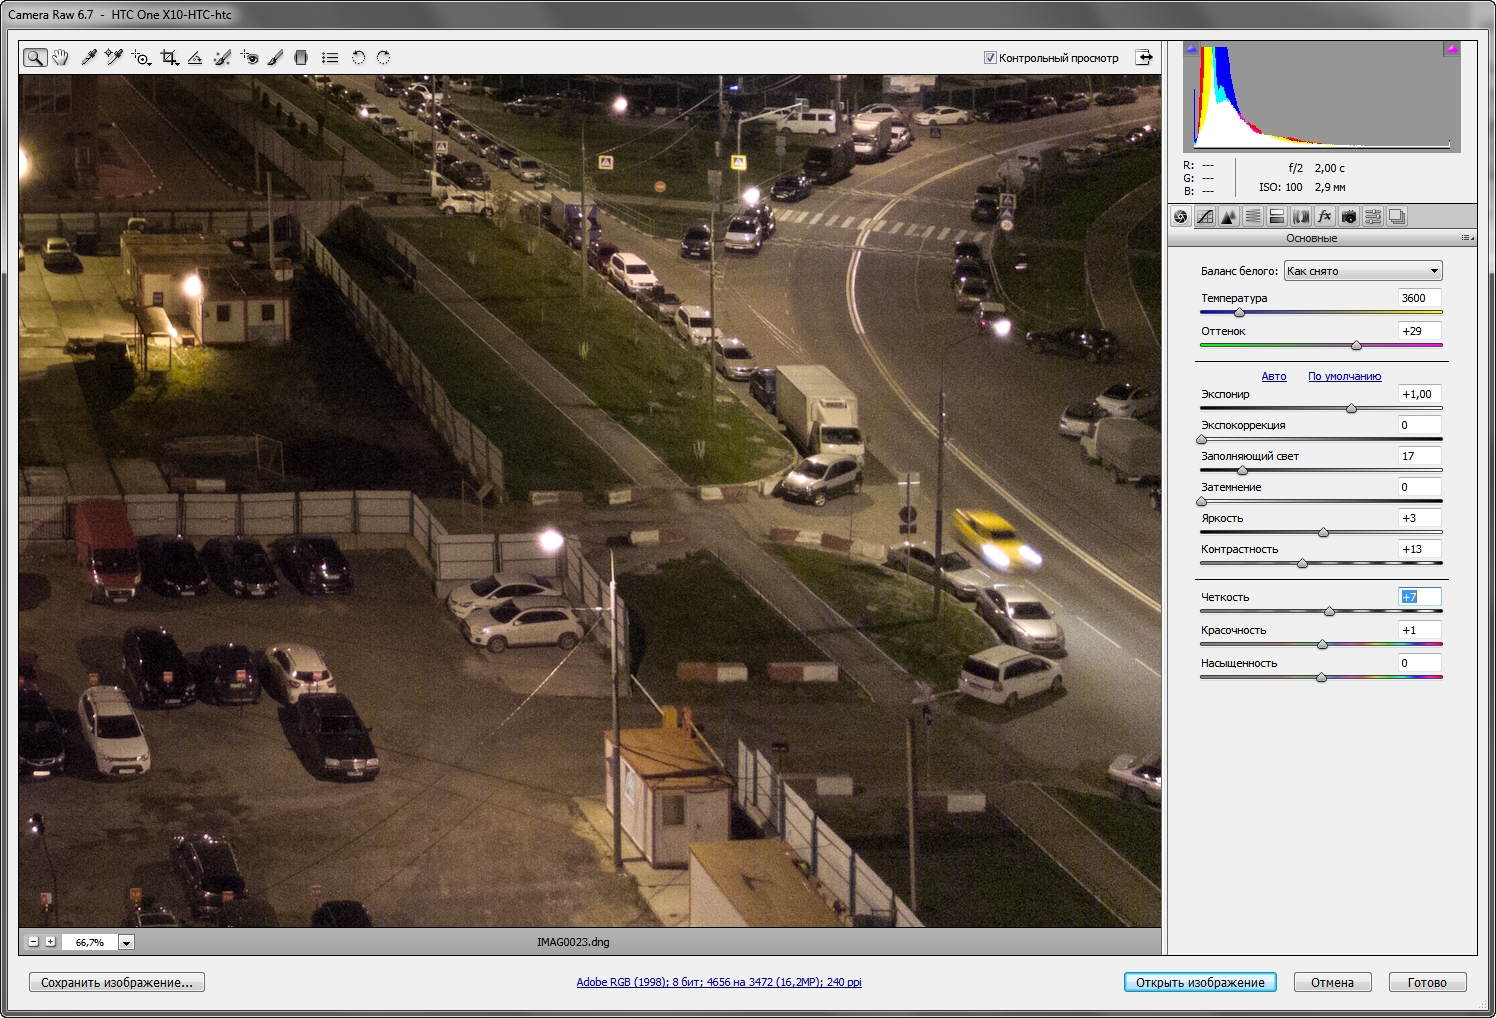Viewport: 1496px width, 1018px height.
Task: Click the Контрастность slider handle
Action: pyautogui.click(x=1302, y=564)
